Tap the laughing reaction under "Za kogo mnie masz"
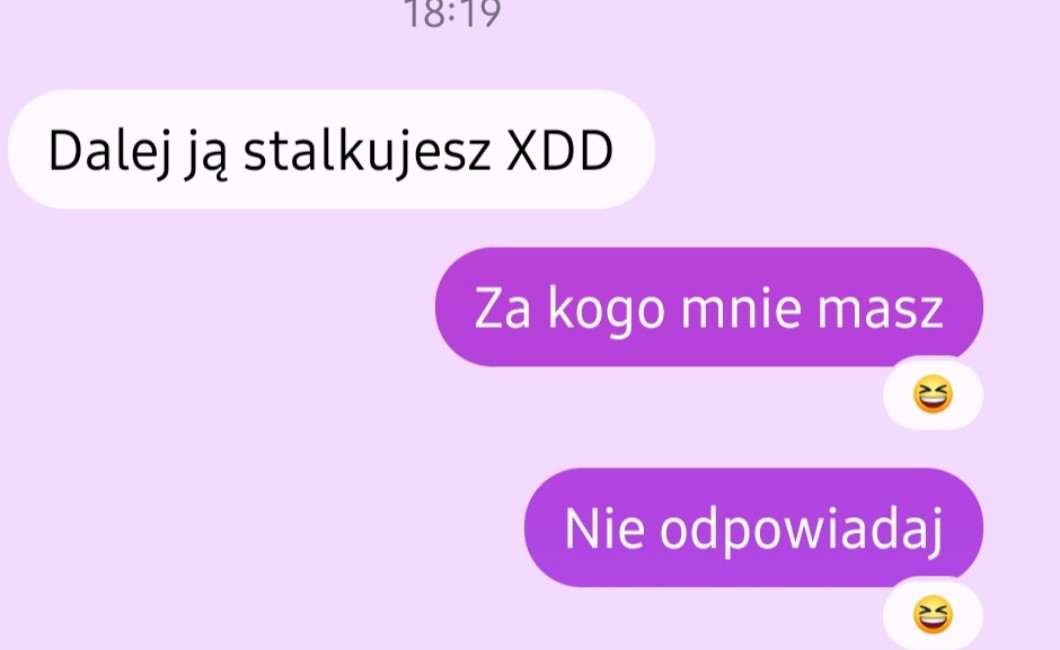Image resolution: width=1060 pixels, height=650 pixels. 933,395
